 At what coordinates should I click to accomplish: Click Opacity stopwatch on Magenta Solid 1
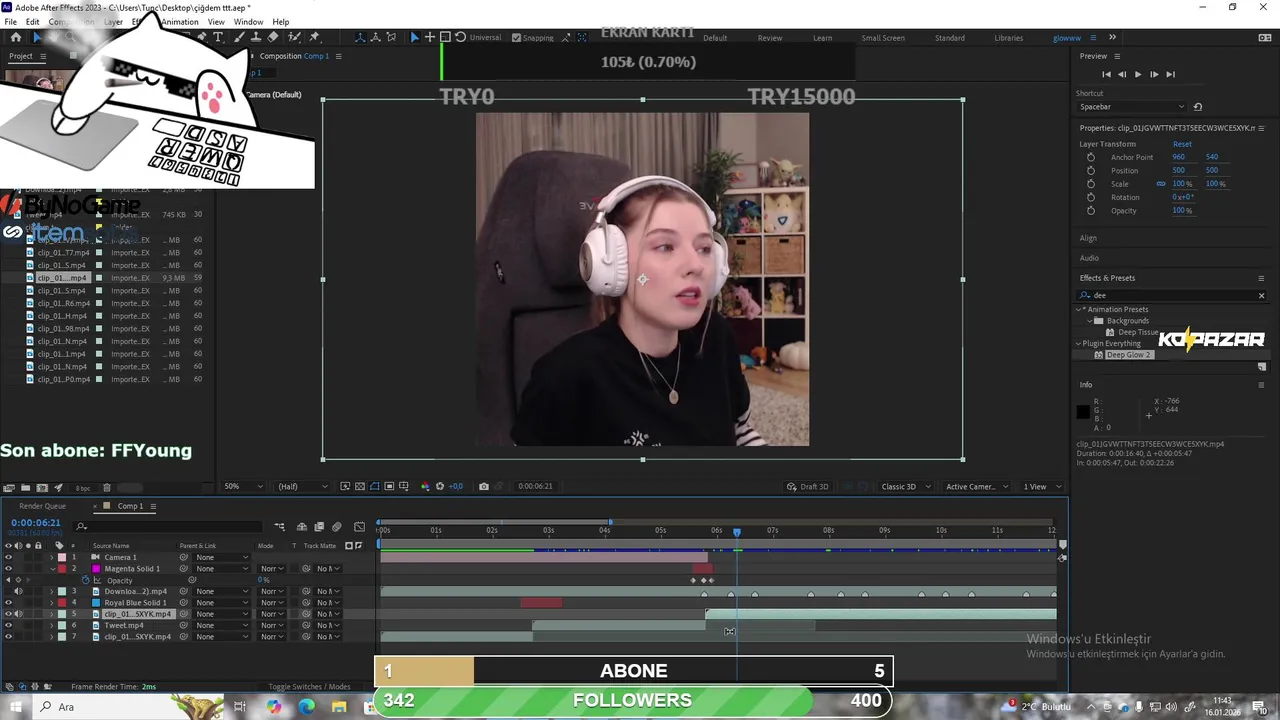point(85,580)
